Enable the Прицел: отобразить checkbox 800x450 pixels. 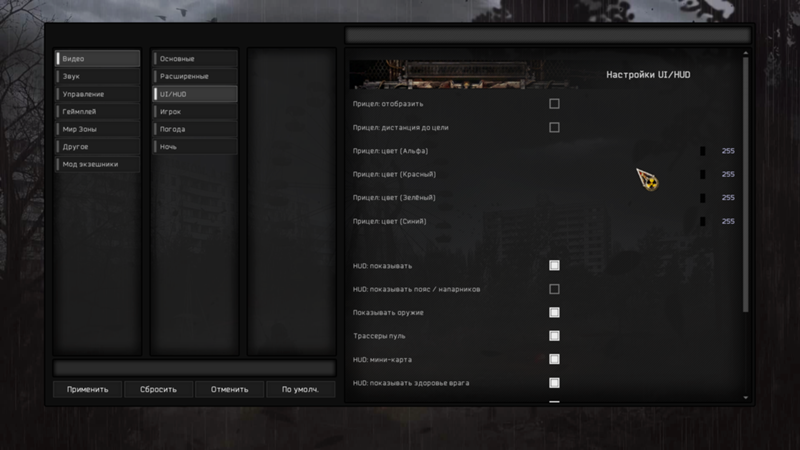pos(554,104)
